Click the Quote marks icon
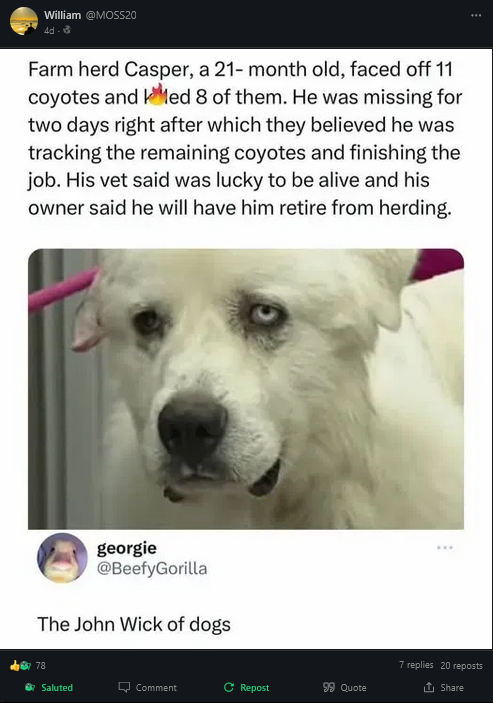 pos(329,687)
